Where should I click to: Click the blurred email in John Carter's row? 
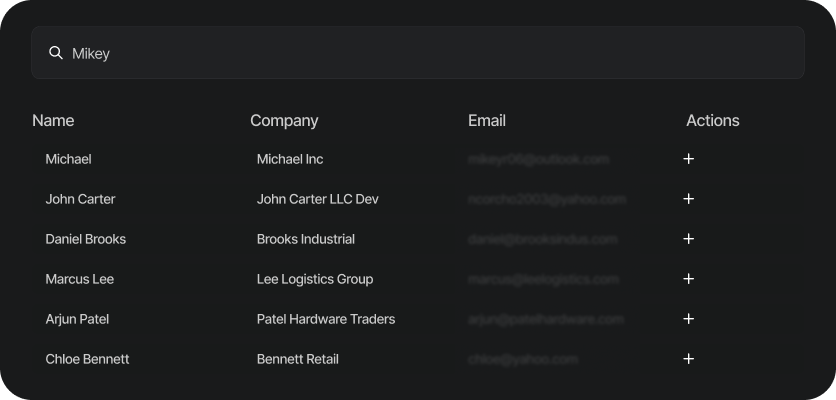click(x=547, y=199)
